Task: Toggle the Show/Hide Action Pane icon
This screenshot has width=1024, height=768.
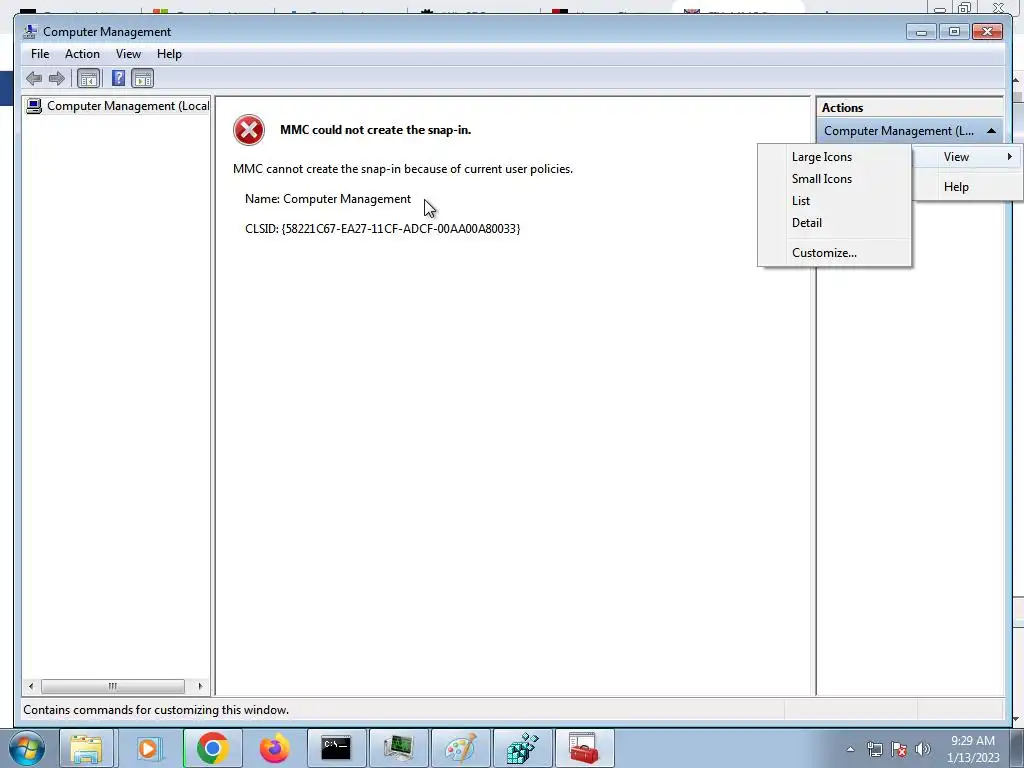Action: [x=142, y=79]
